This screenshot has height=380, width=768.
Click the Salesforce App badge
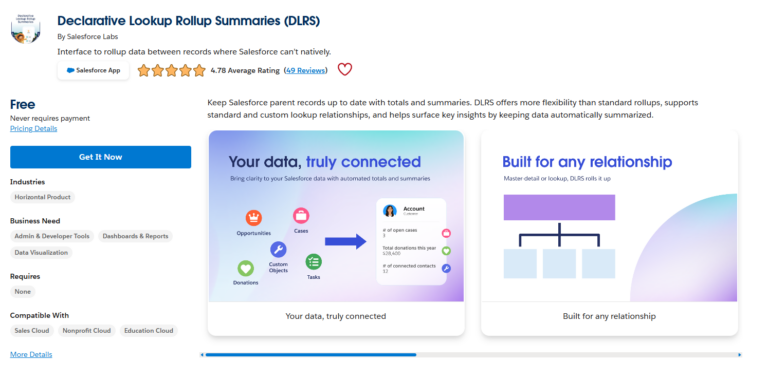point(93,71)
